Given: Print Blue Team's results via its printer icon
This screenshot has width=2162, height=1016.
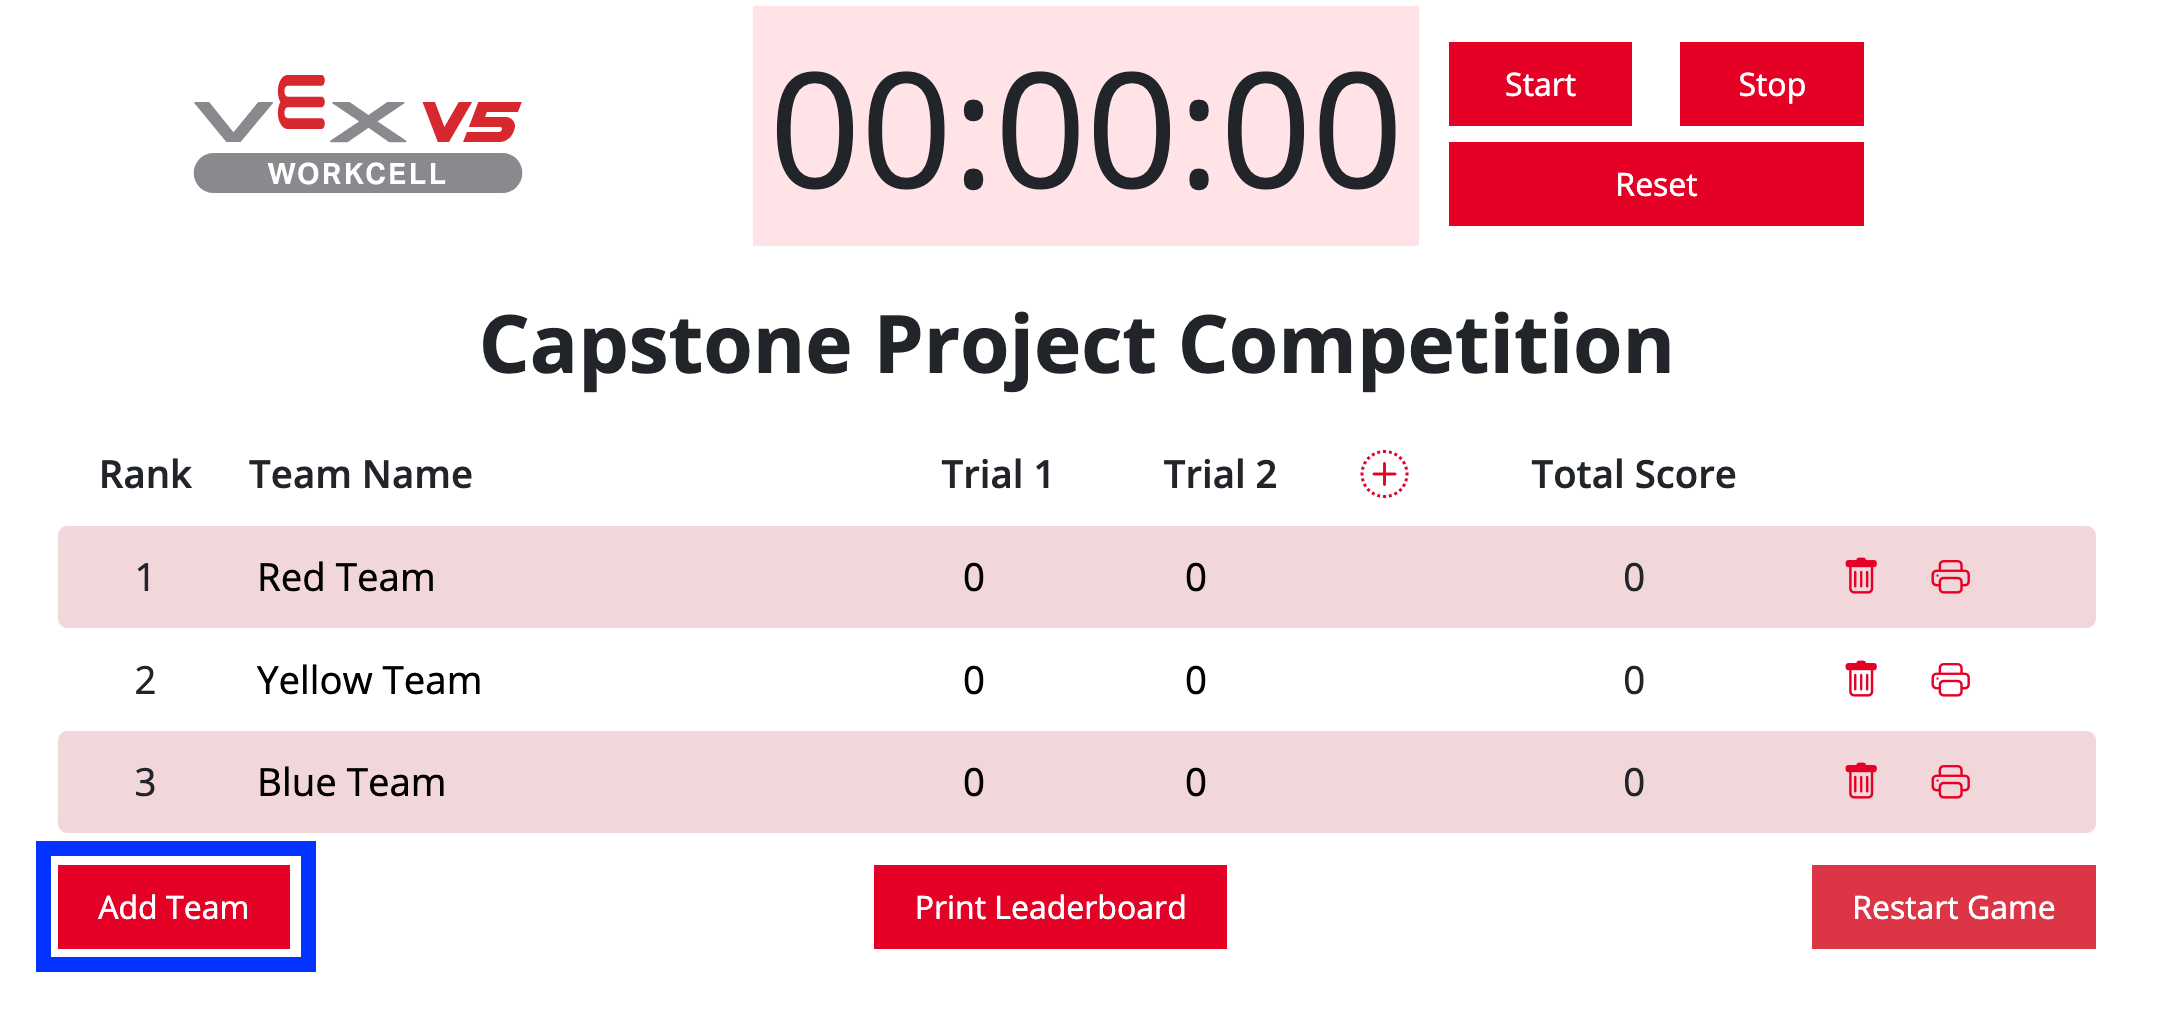Looking at the screenshot, I should tap(1951, 783).
